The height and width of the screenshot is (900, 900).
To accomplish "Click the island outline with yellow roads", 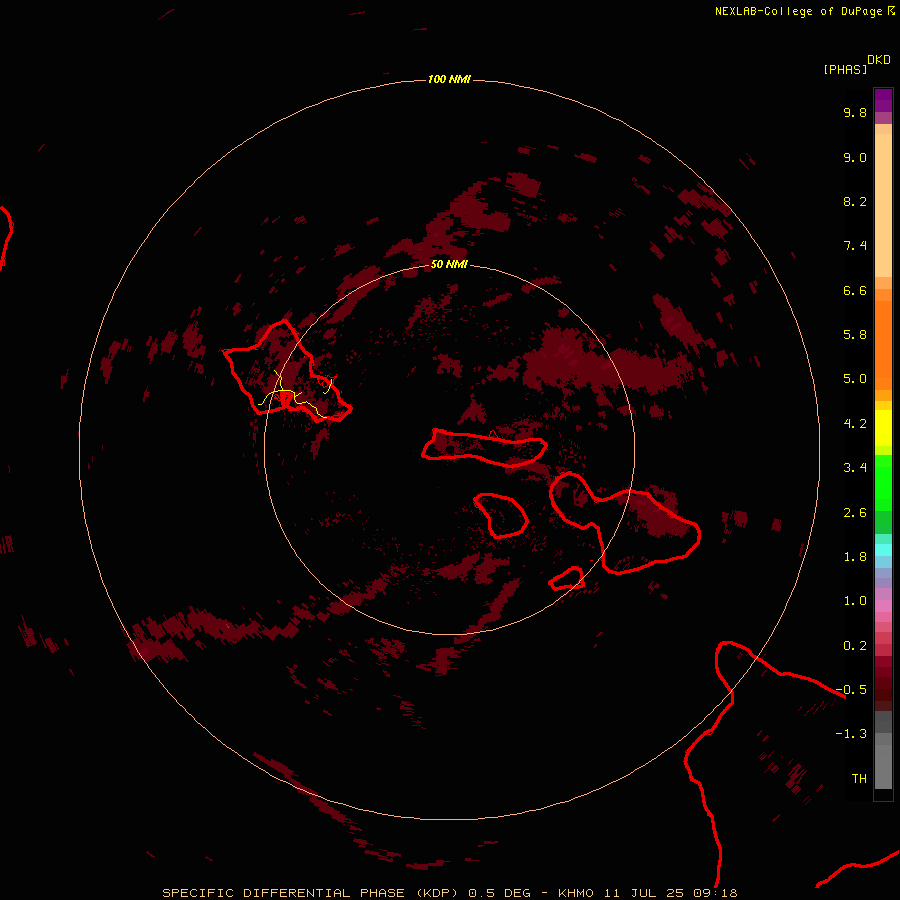I will pos(286,372).
